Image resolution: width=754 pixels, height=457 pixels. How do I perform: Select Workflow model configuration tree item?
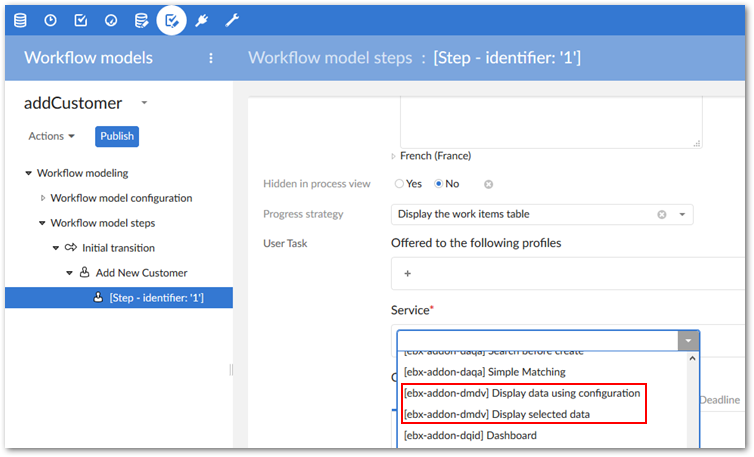pos(121,198)
